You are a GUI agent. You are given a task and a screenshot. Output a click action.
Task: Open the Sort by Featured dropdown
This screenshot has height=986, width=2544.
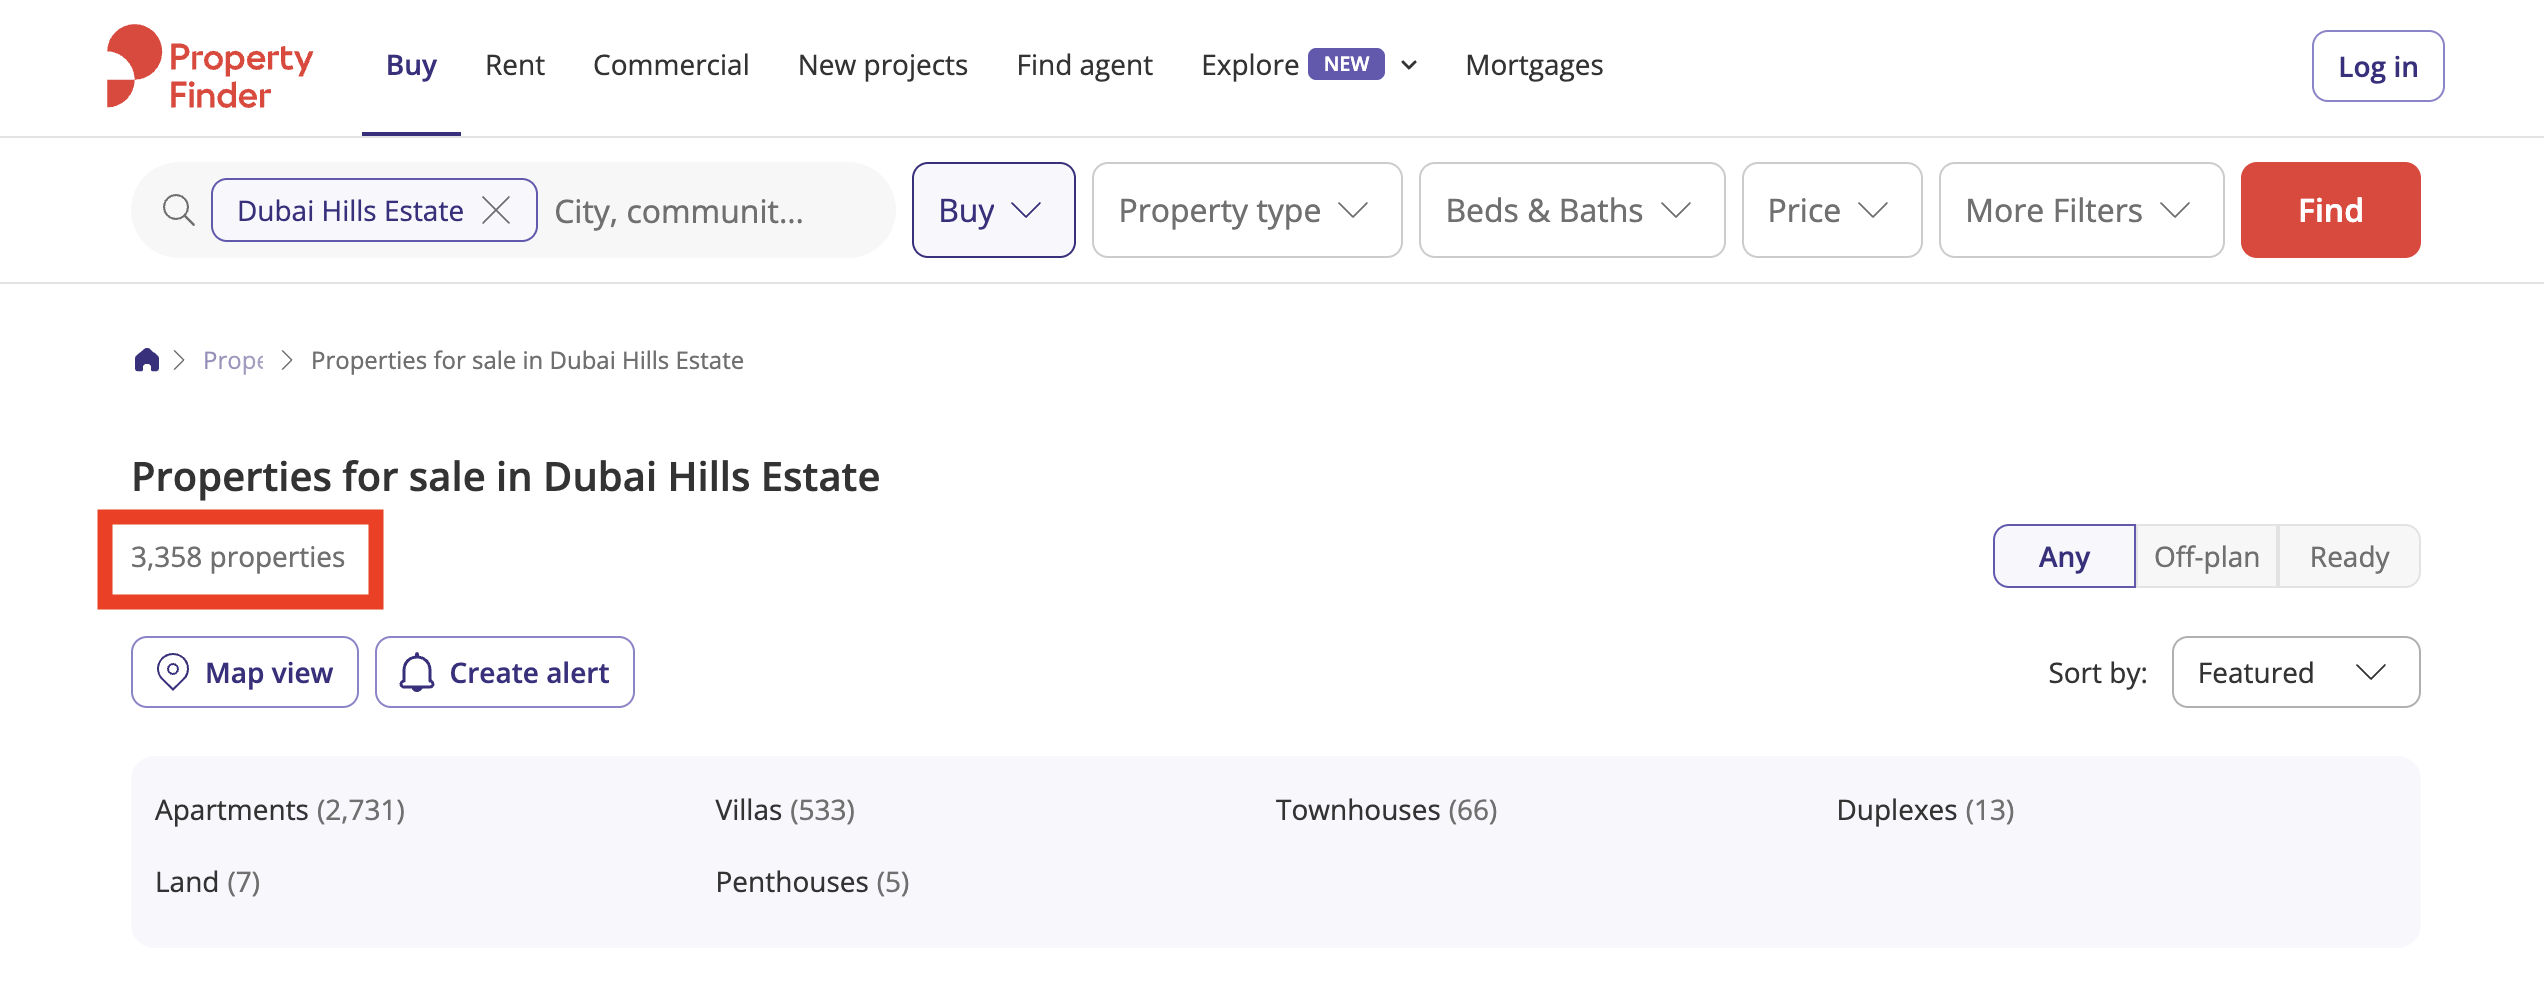pos(2296,672)
